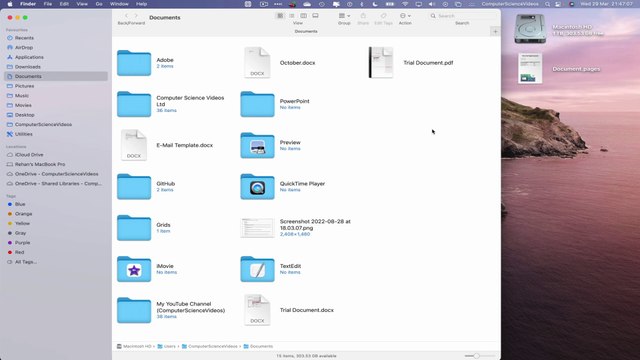Open the Edit menu
Viewport: 640px width, 360px height.
[64, 4]
